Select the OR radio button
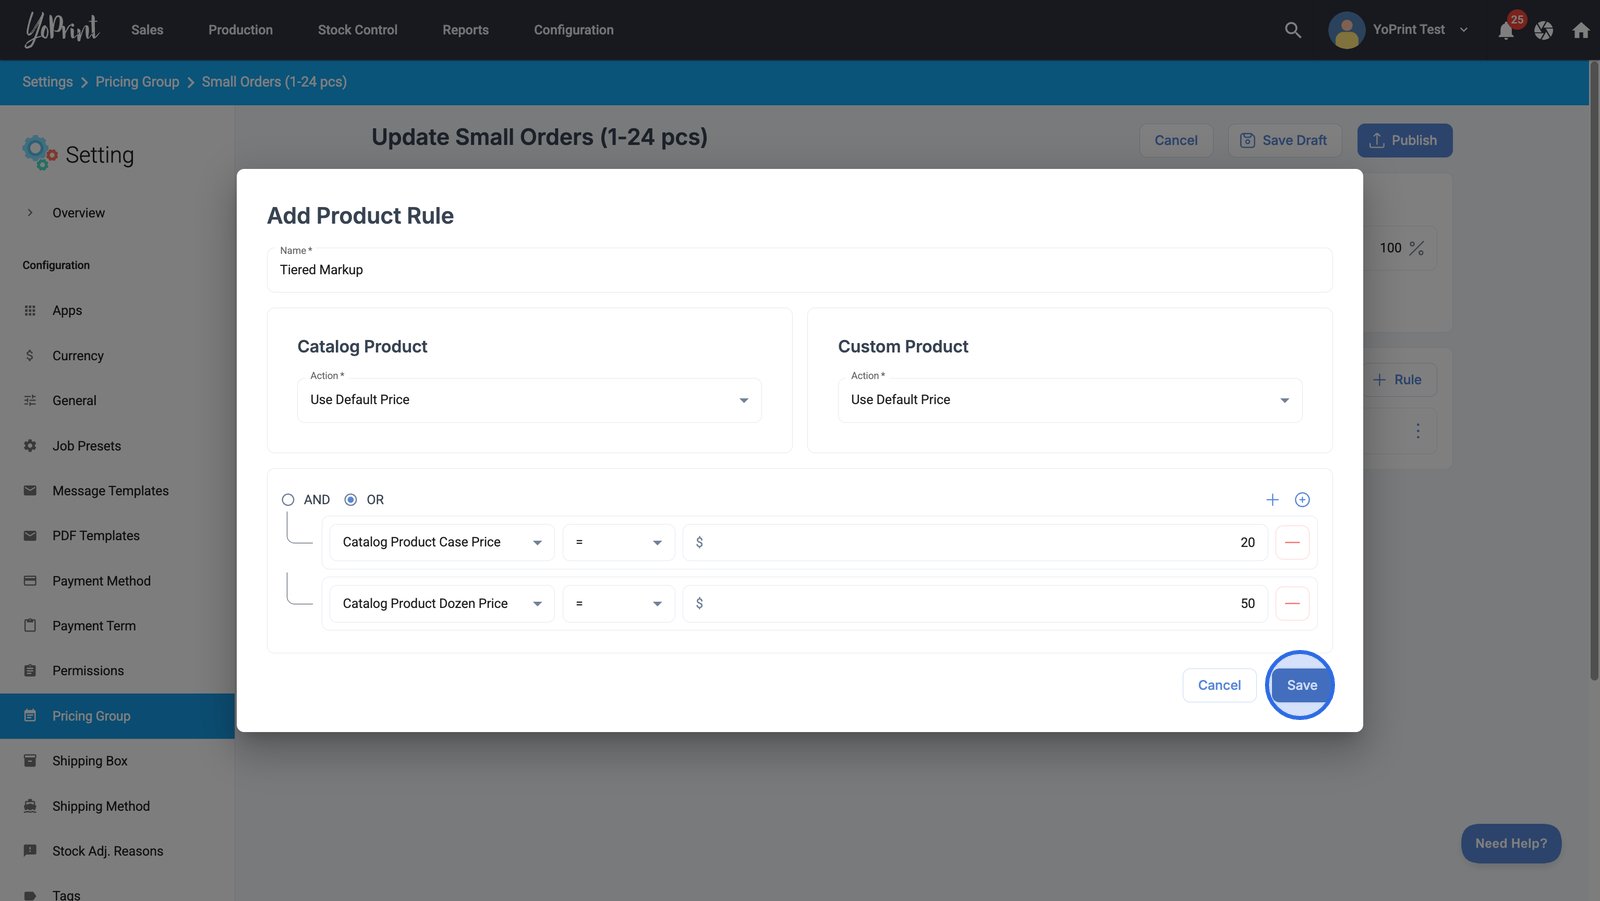Screen dimensions: 1600x901 [351, 500]
